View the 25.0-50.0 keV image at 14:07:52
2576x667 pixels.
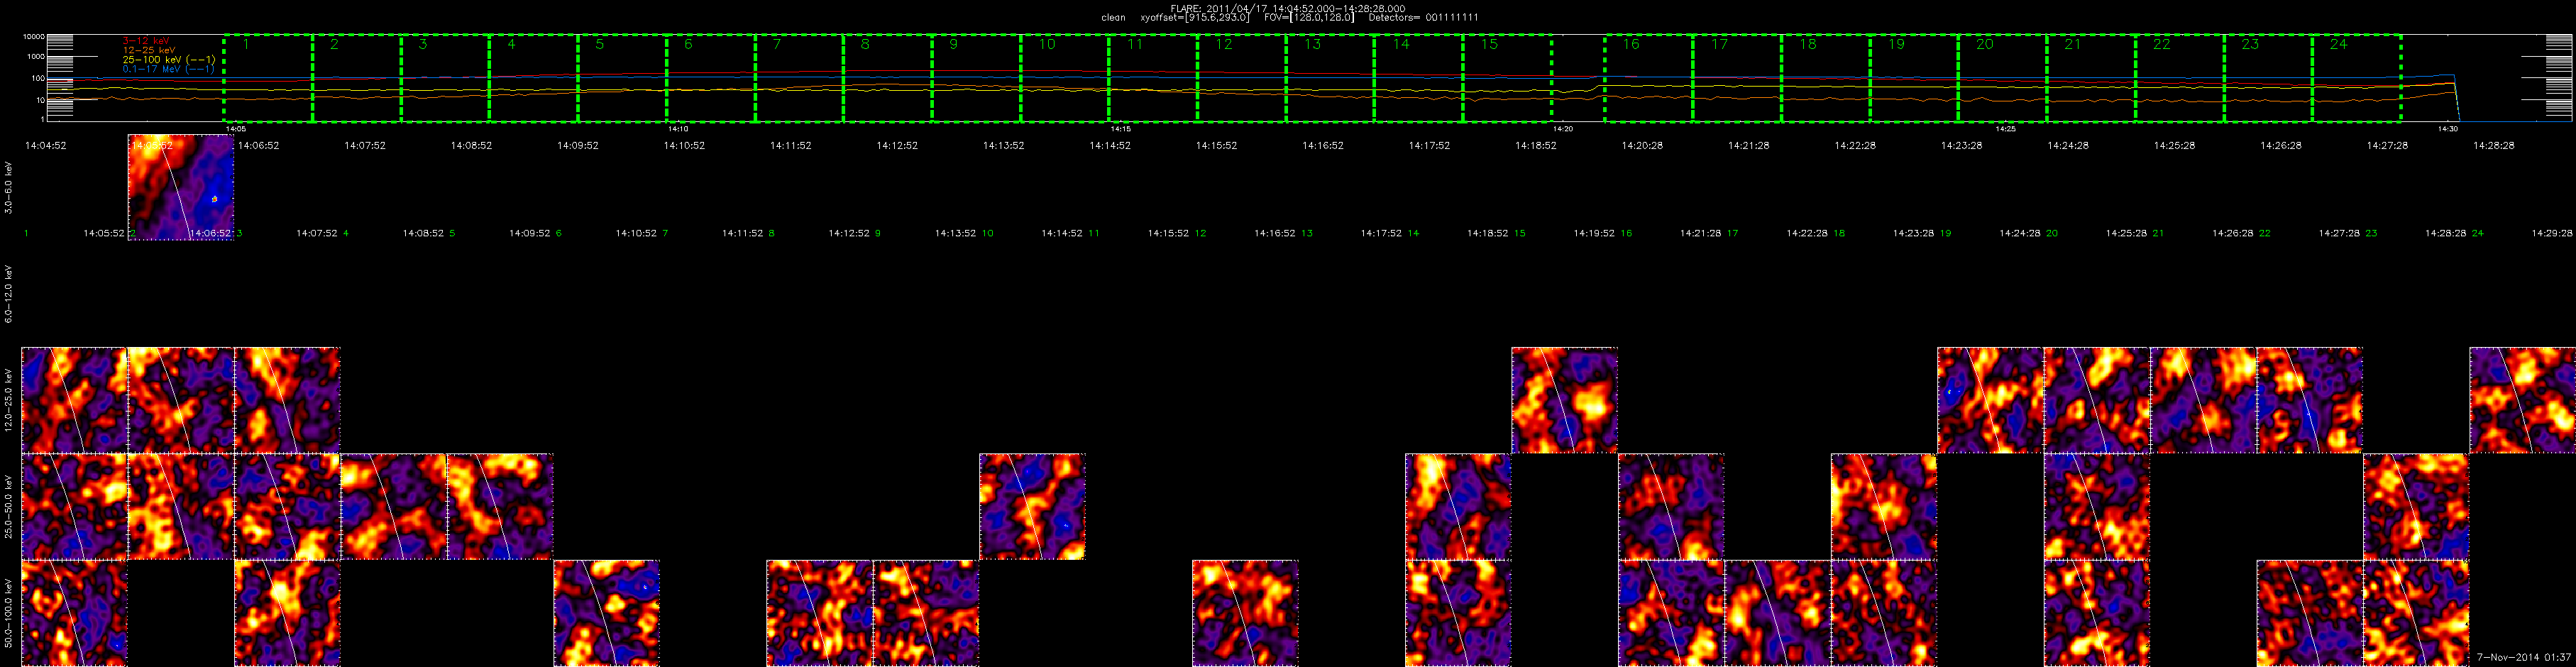coord(393,507)
